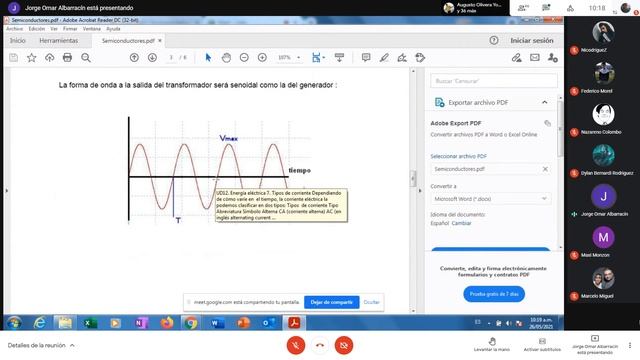Click the cloud upload icon
Viewport: 640px width, 360px height.
(x=49, y=58)
